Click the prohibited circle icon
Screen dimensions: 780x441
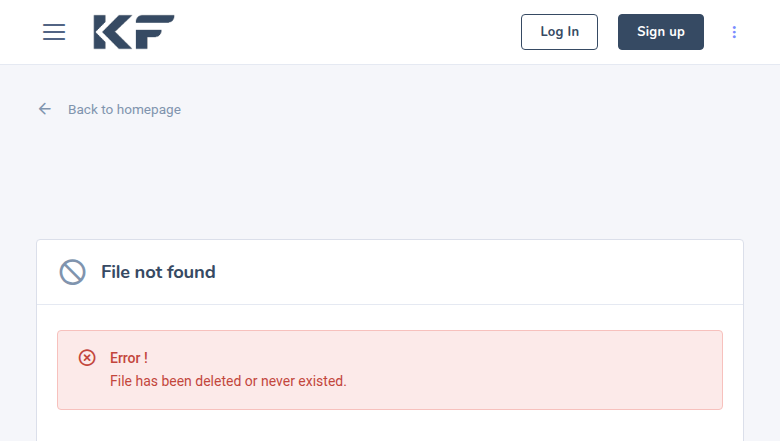pyautogui.click(x=72, y=272)
